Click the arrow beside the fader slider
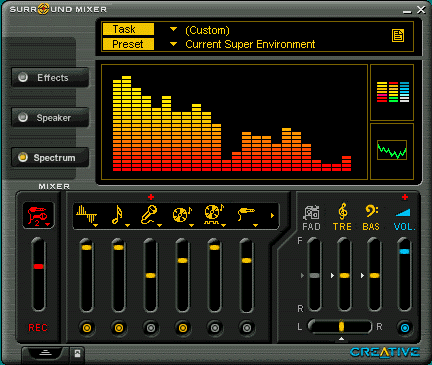Viewport: 432px width, 365px height. click(x=302, y=276)
